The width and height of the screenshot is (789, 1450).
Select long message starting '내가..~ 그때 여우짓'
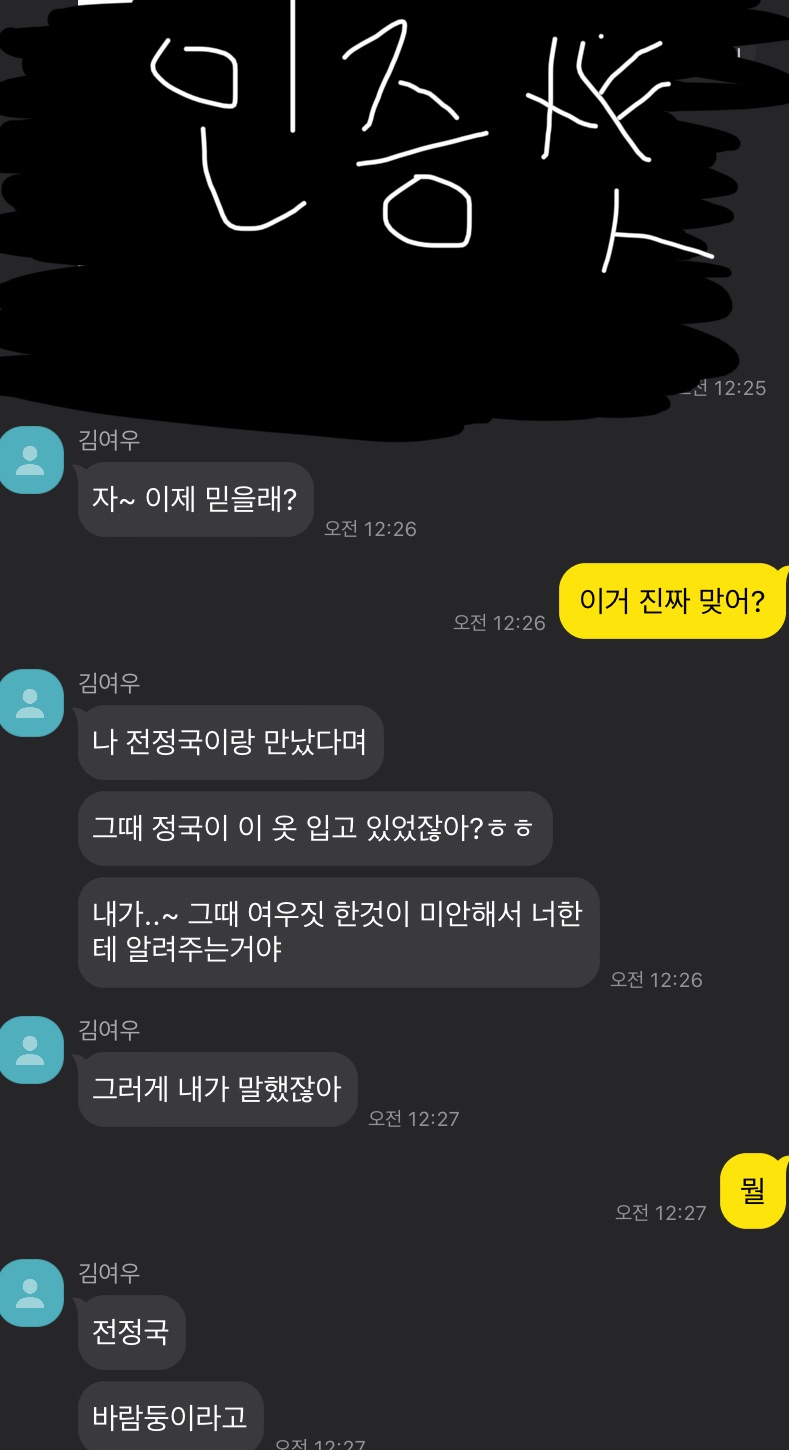click(339, 932)
